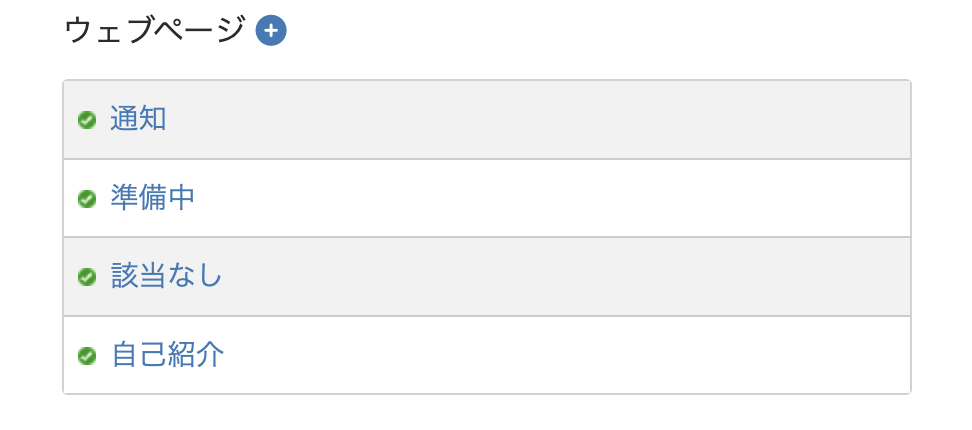
Task: Toggle the published status icon for 自己紹介
Action: [x=87, y=355]
